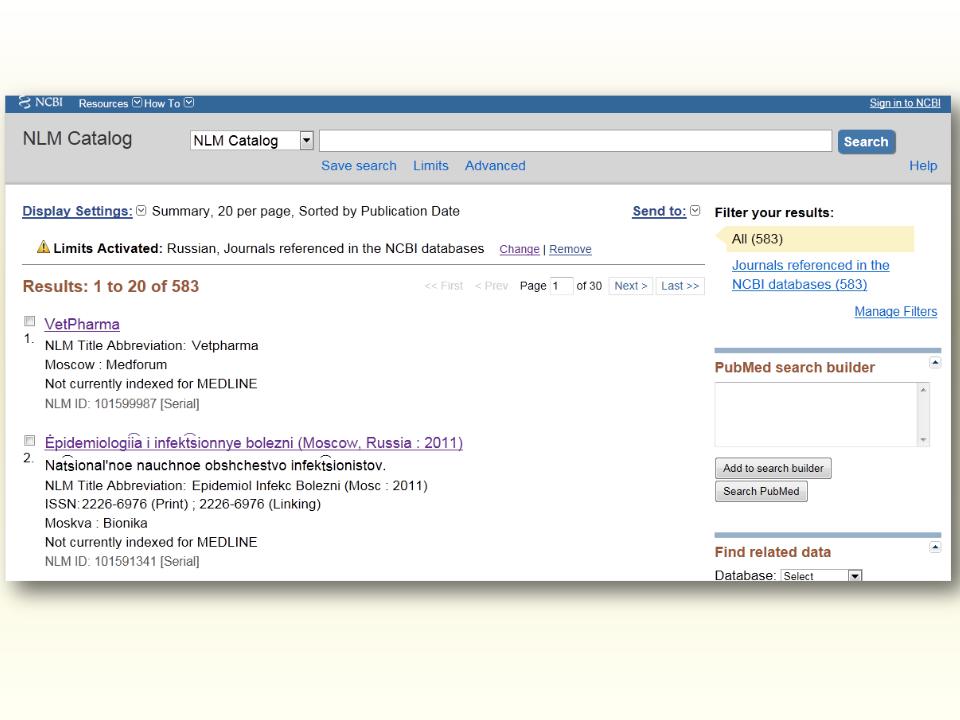
Task: Open the How To dropdown menu
Action: [x=168, y=103]
